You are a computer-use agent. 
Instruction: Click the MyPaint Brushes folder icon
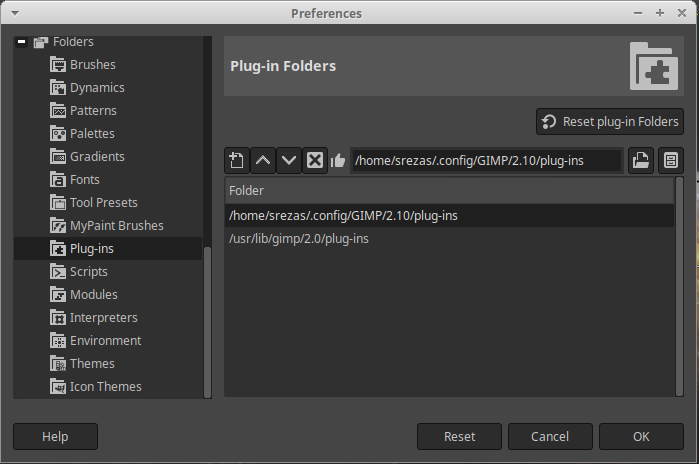point(58,226)
